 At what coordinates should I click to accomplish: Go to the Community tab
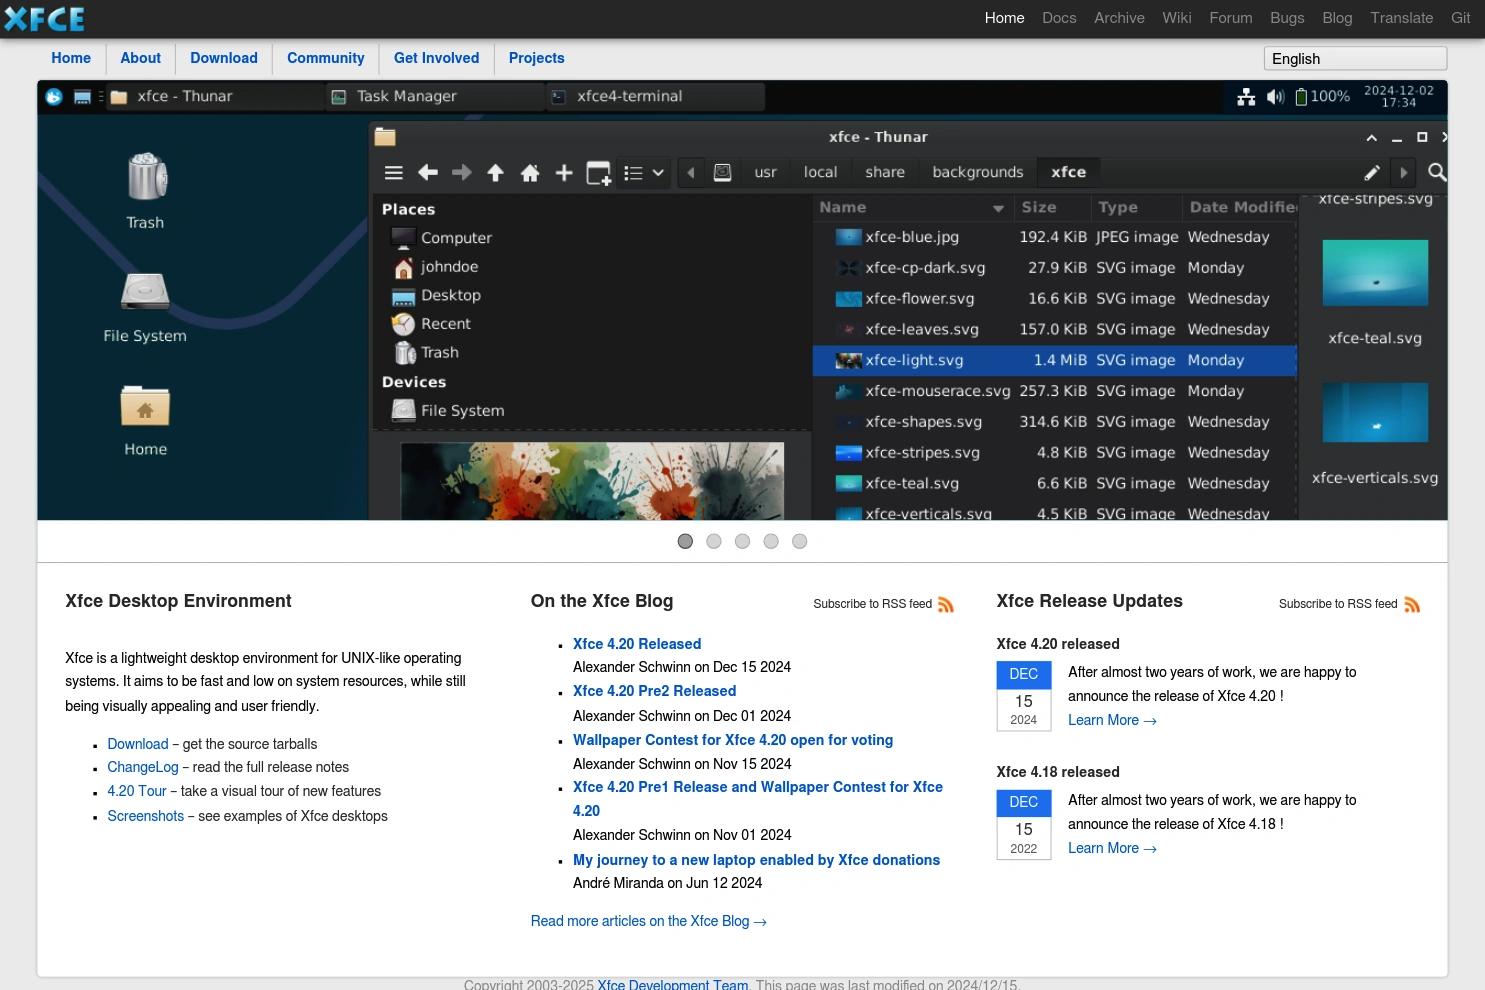point(326,58)
